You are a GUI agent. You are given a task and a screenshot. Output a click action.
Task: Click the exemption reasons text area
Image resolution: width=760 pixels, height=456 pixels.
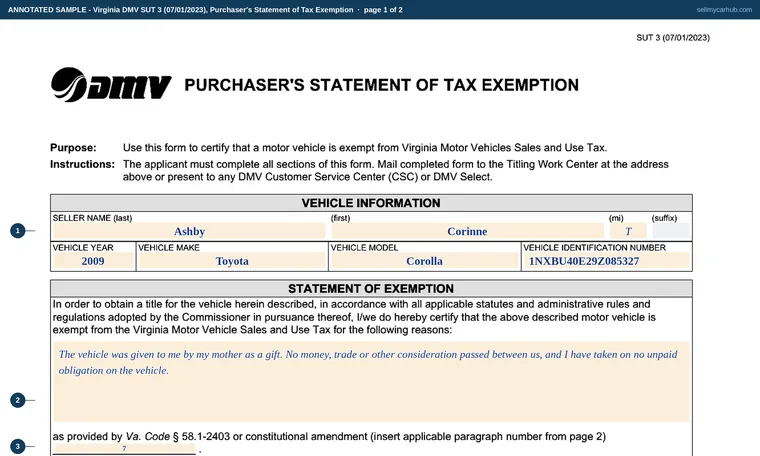pyautogui.click(x=371, y=382)
